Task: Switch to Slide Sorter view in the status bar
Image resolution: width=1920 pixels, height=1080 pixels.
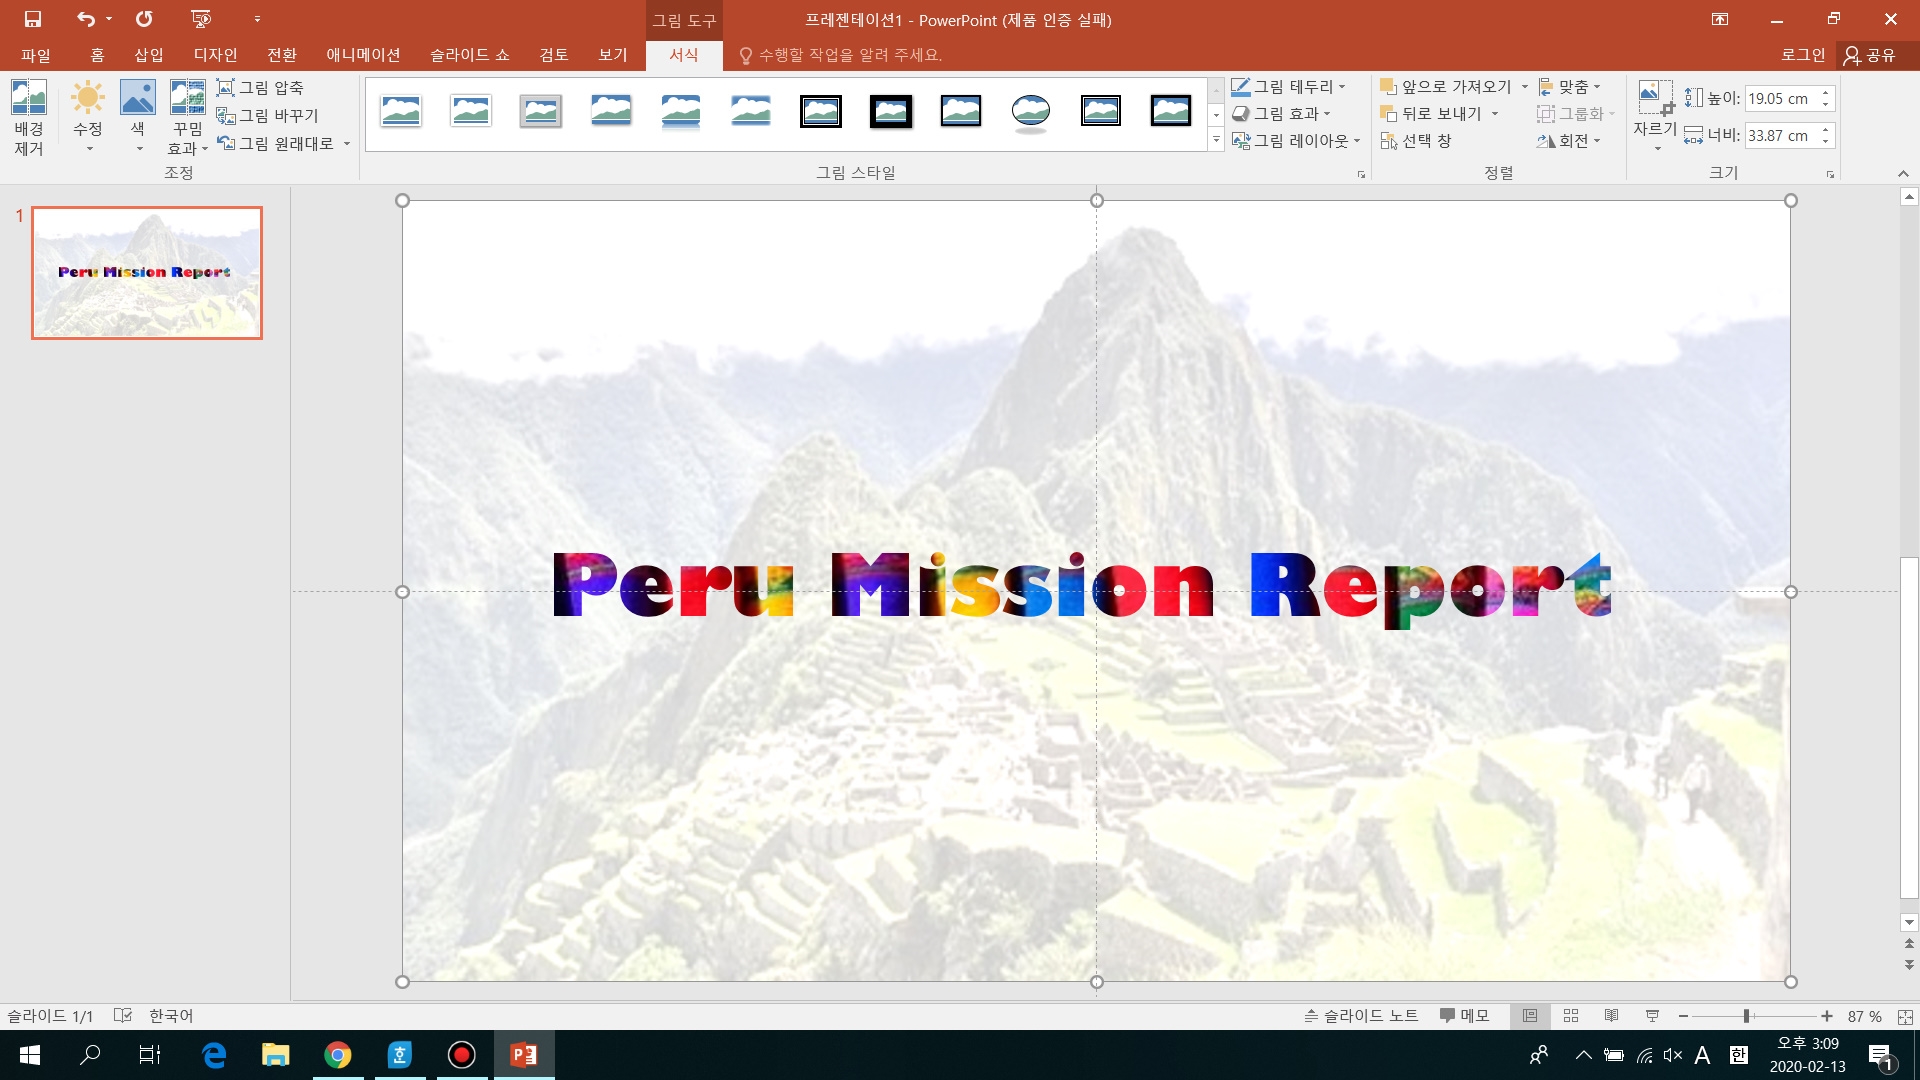Action: (1571, 1016)
